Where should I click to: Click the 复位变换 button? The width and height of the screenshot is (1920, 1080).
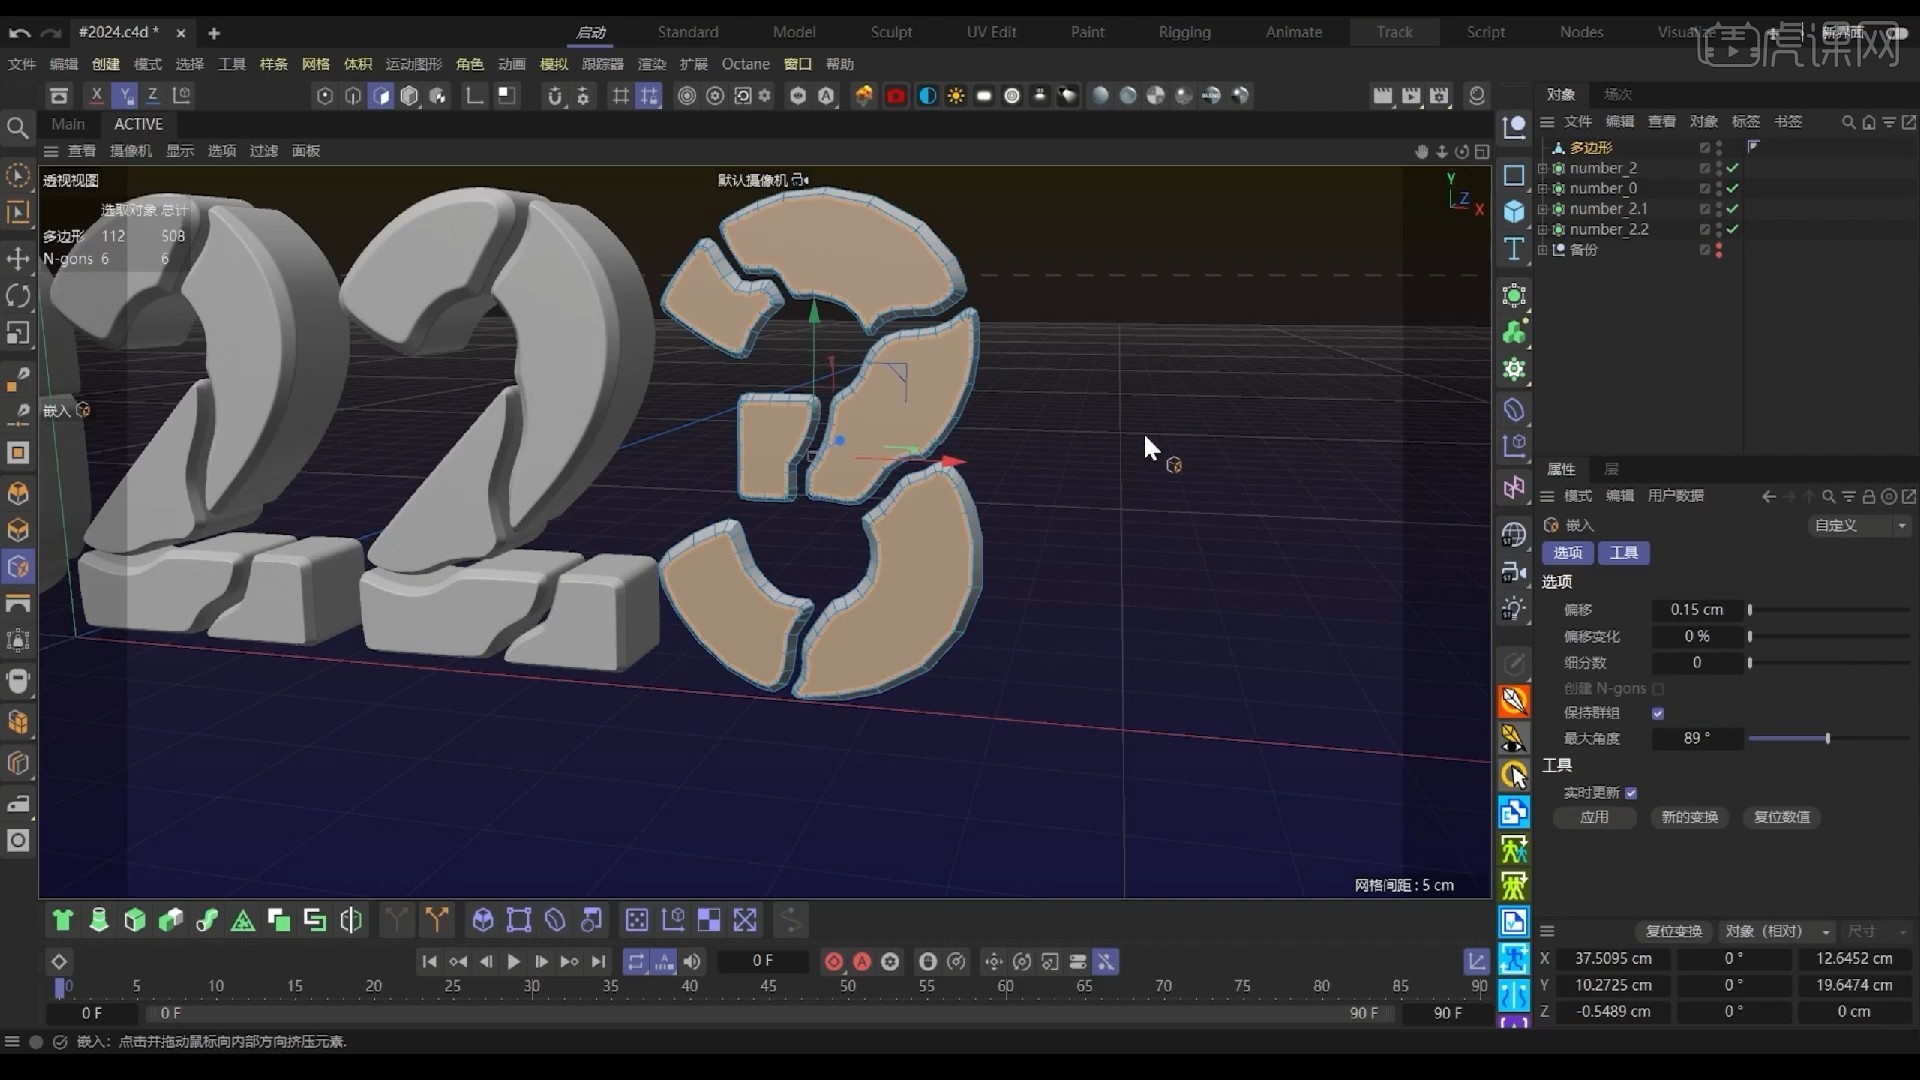(x=1673, y=931)
